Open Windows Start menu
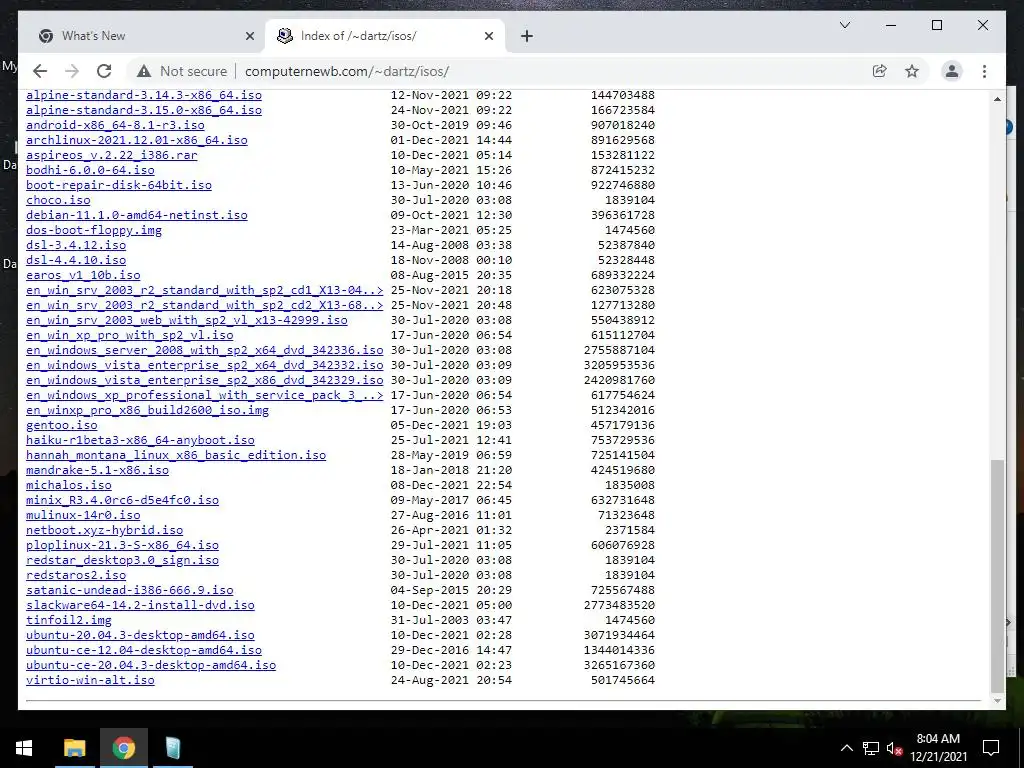1024x768 pixels. point(24,748)
